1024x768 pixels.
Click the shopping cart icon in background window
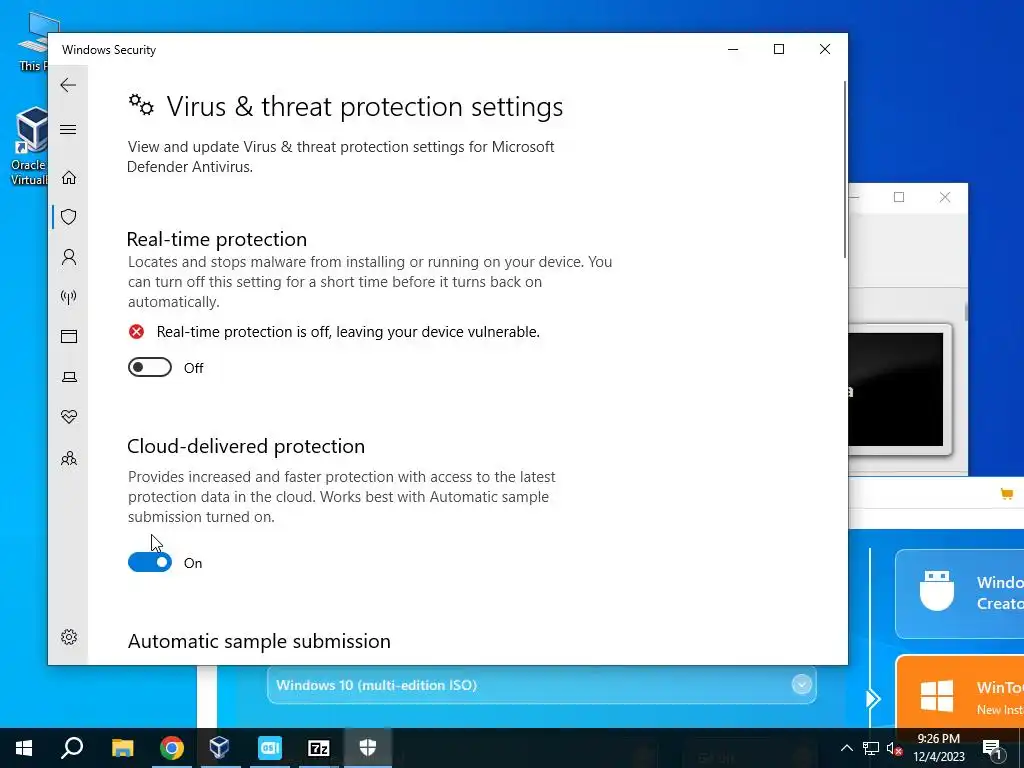(x=1007, y=494)
